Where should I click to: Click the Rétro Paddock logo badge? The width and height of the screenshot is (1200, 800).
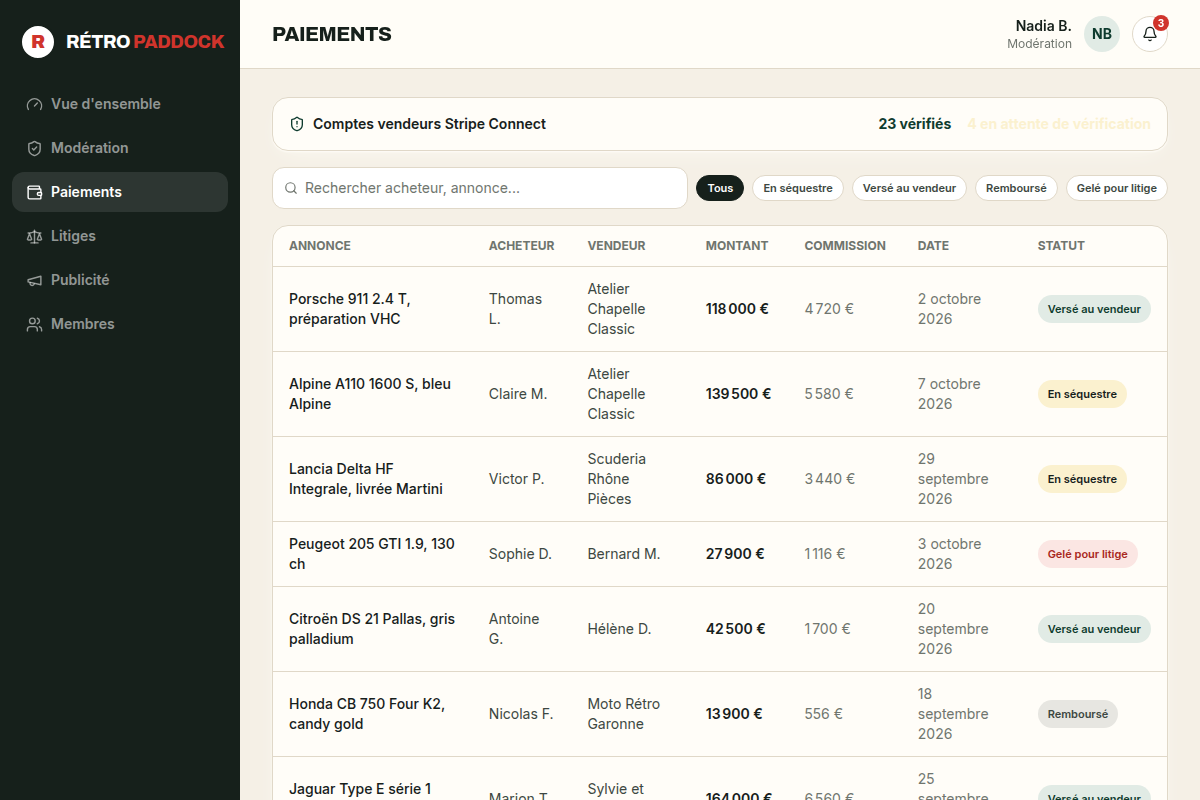pos(38,42)
